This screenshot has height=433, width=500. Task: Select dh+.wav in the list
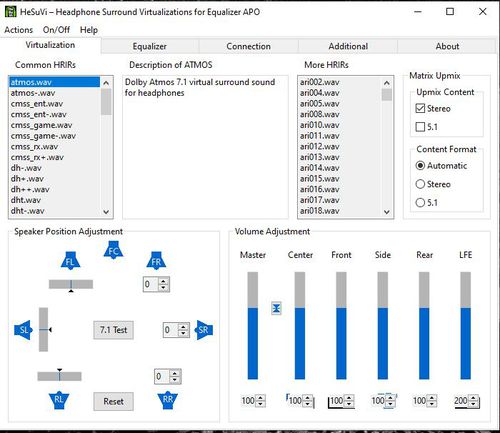tap(55, 178)
